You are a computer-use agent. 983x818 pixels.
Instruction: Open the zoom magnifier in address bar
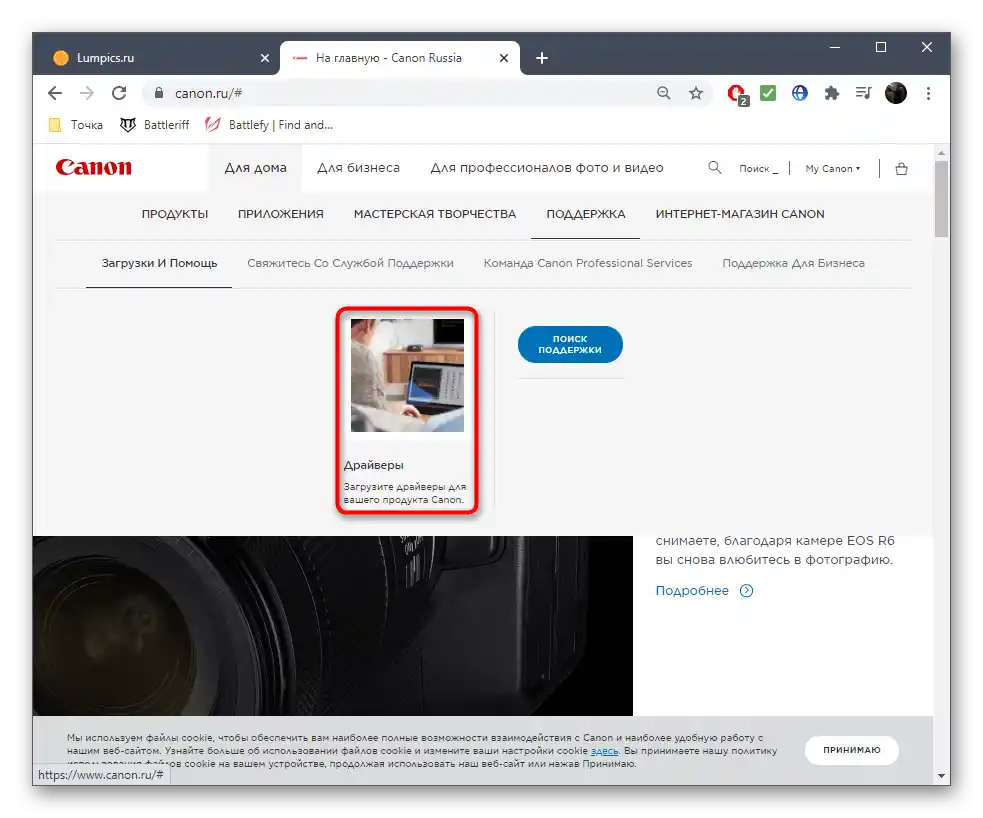(663, 93)
